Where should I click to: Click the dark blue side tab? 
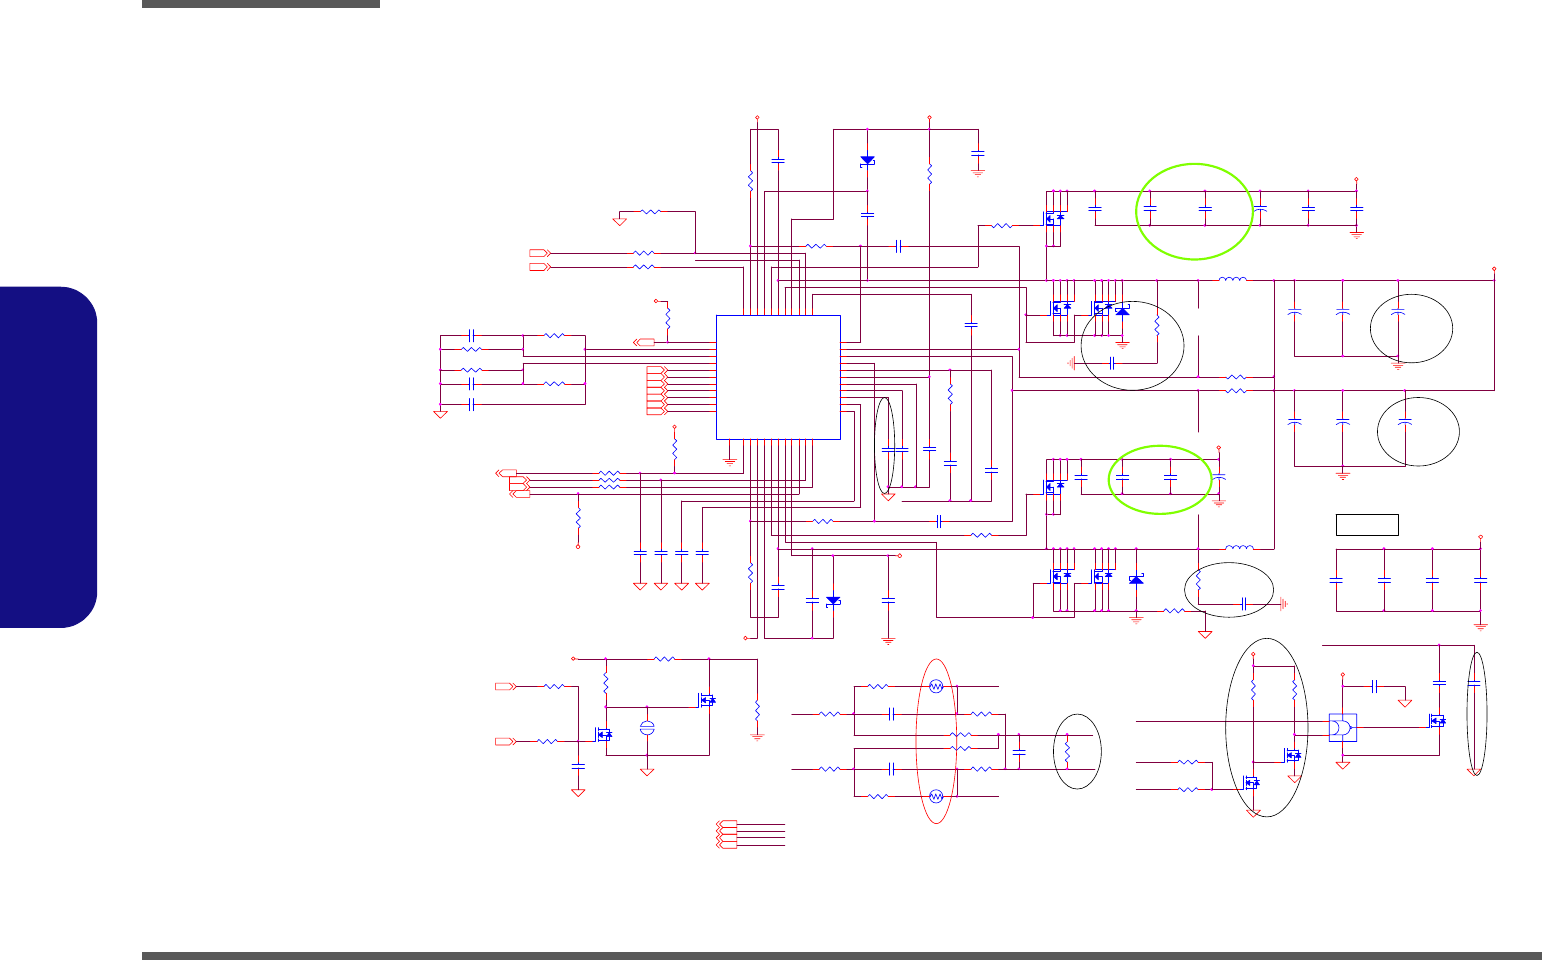[49, 457]
